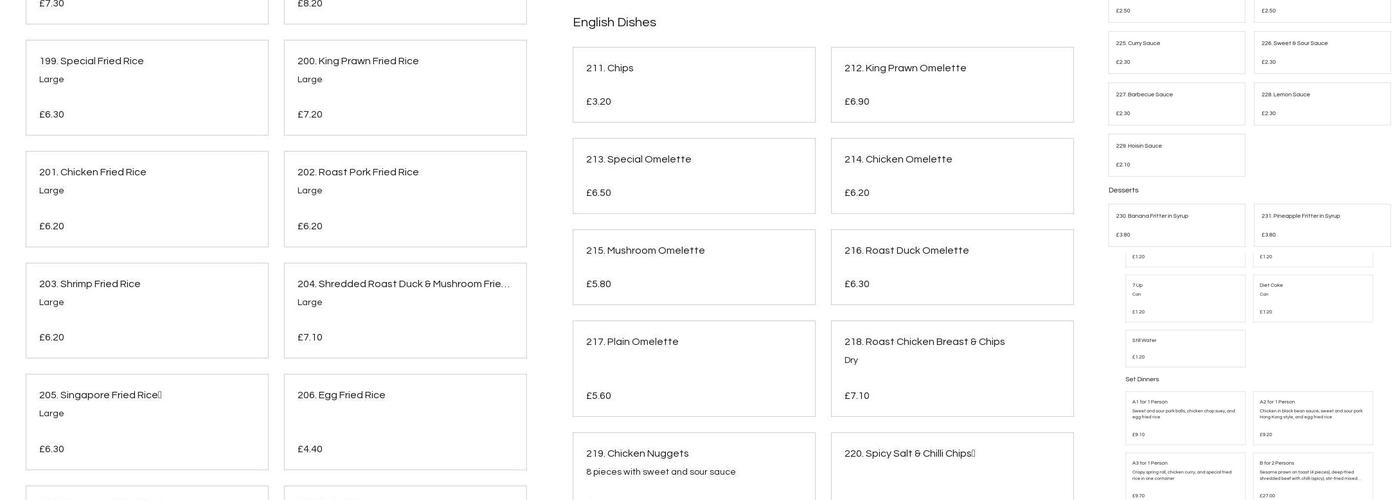1400x500 pixels.
Task: Open the 215. Mushroom Omelette item
Action: 694,267
